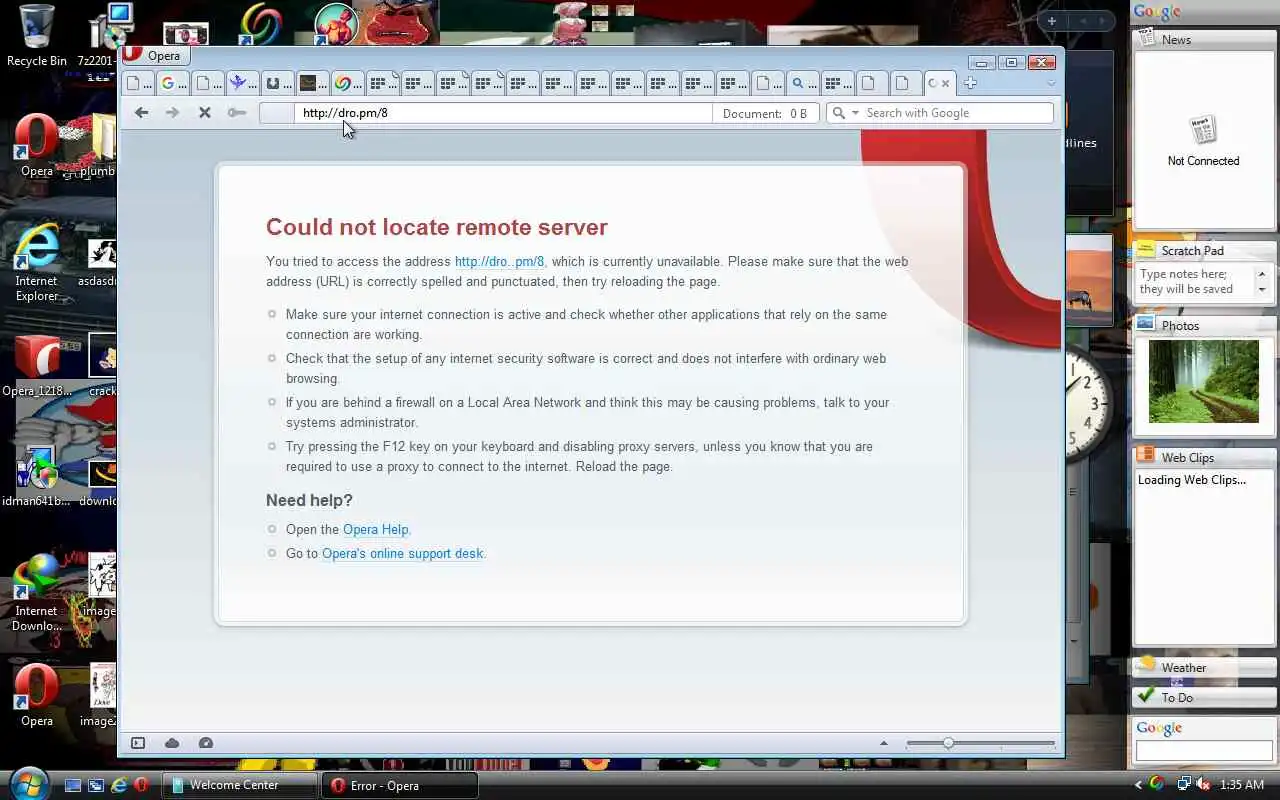Click the News gadget header
This screenshot has width=1280, height=800.
pos(1204,40)
